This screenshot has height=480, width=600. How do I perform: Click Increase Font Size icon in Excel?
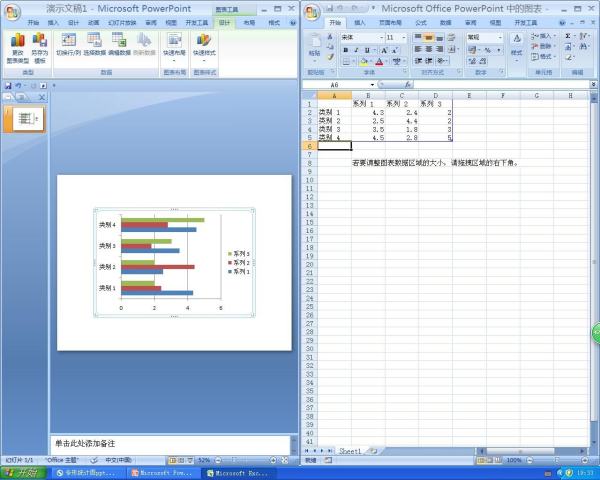pos(384,50)
